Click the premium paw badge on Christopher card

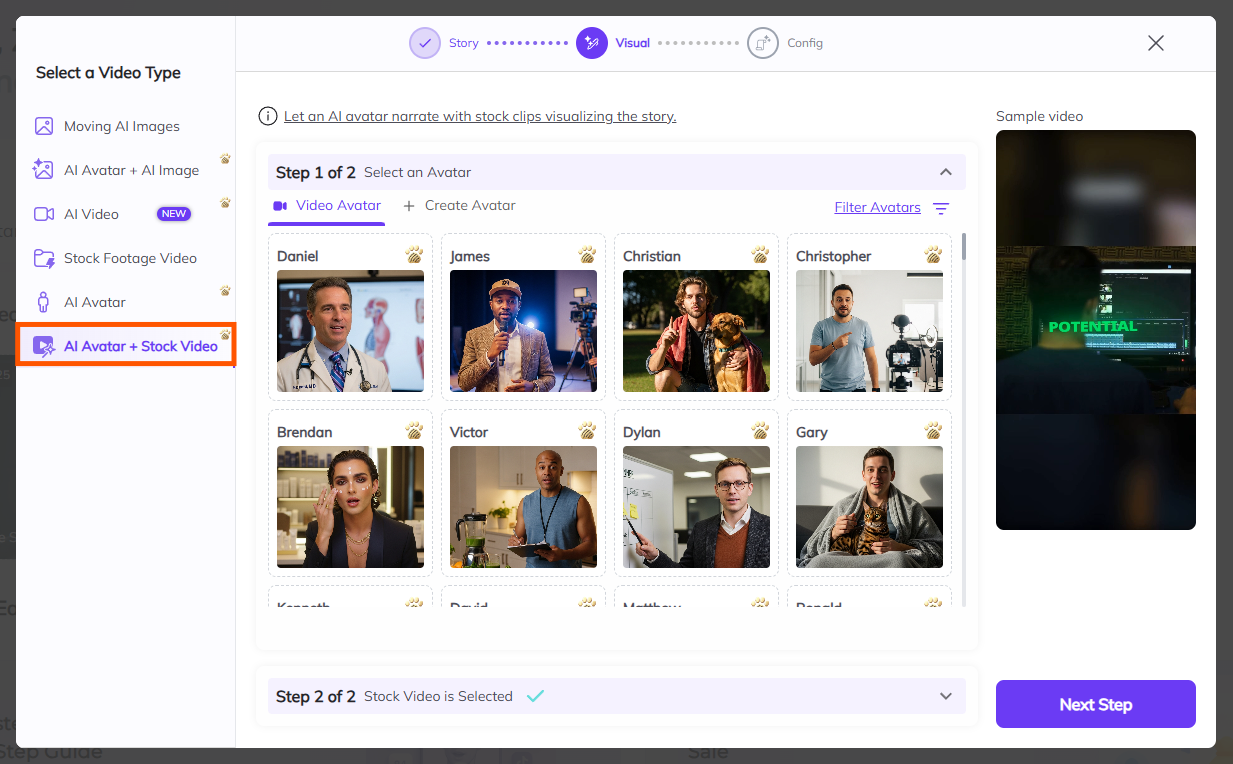tap(933, 255)
